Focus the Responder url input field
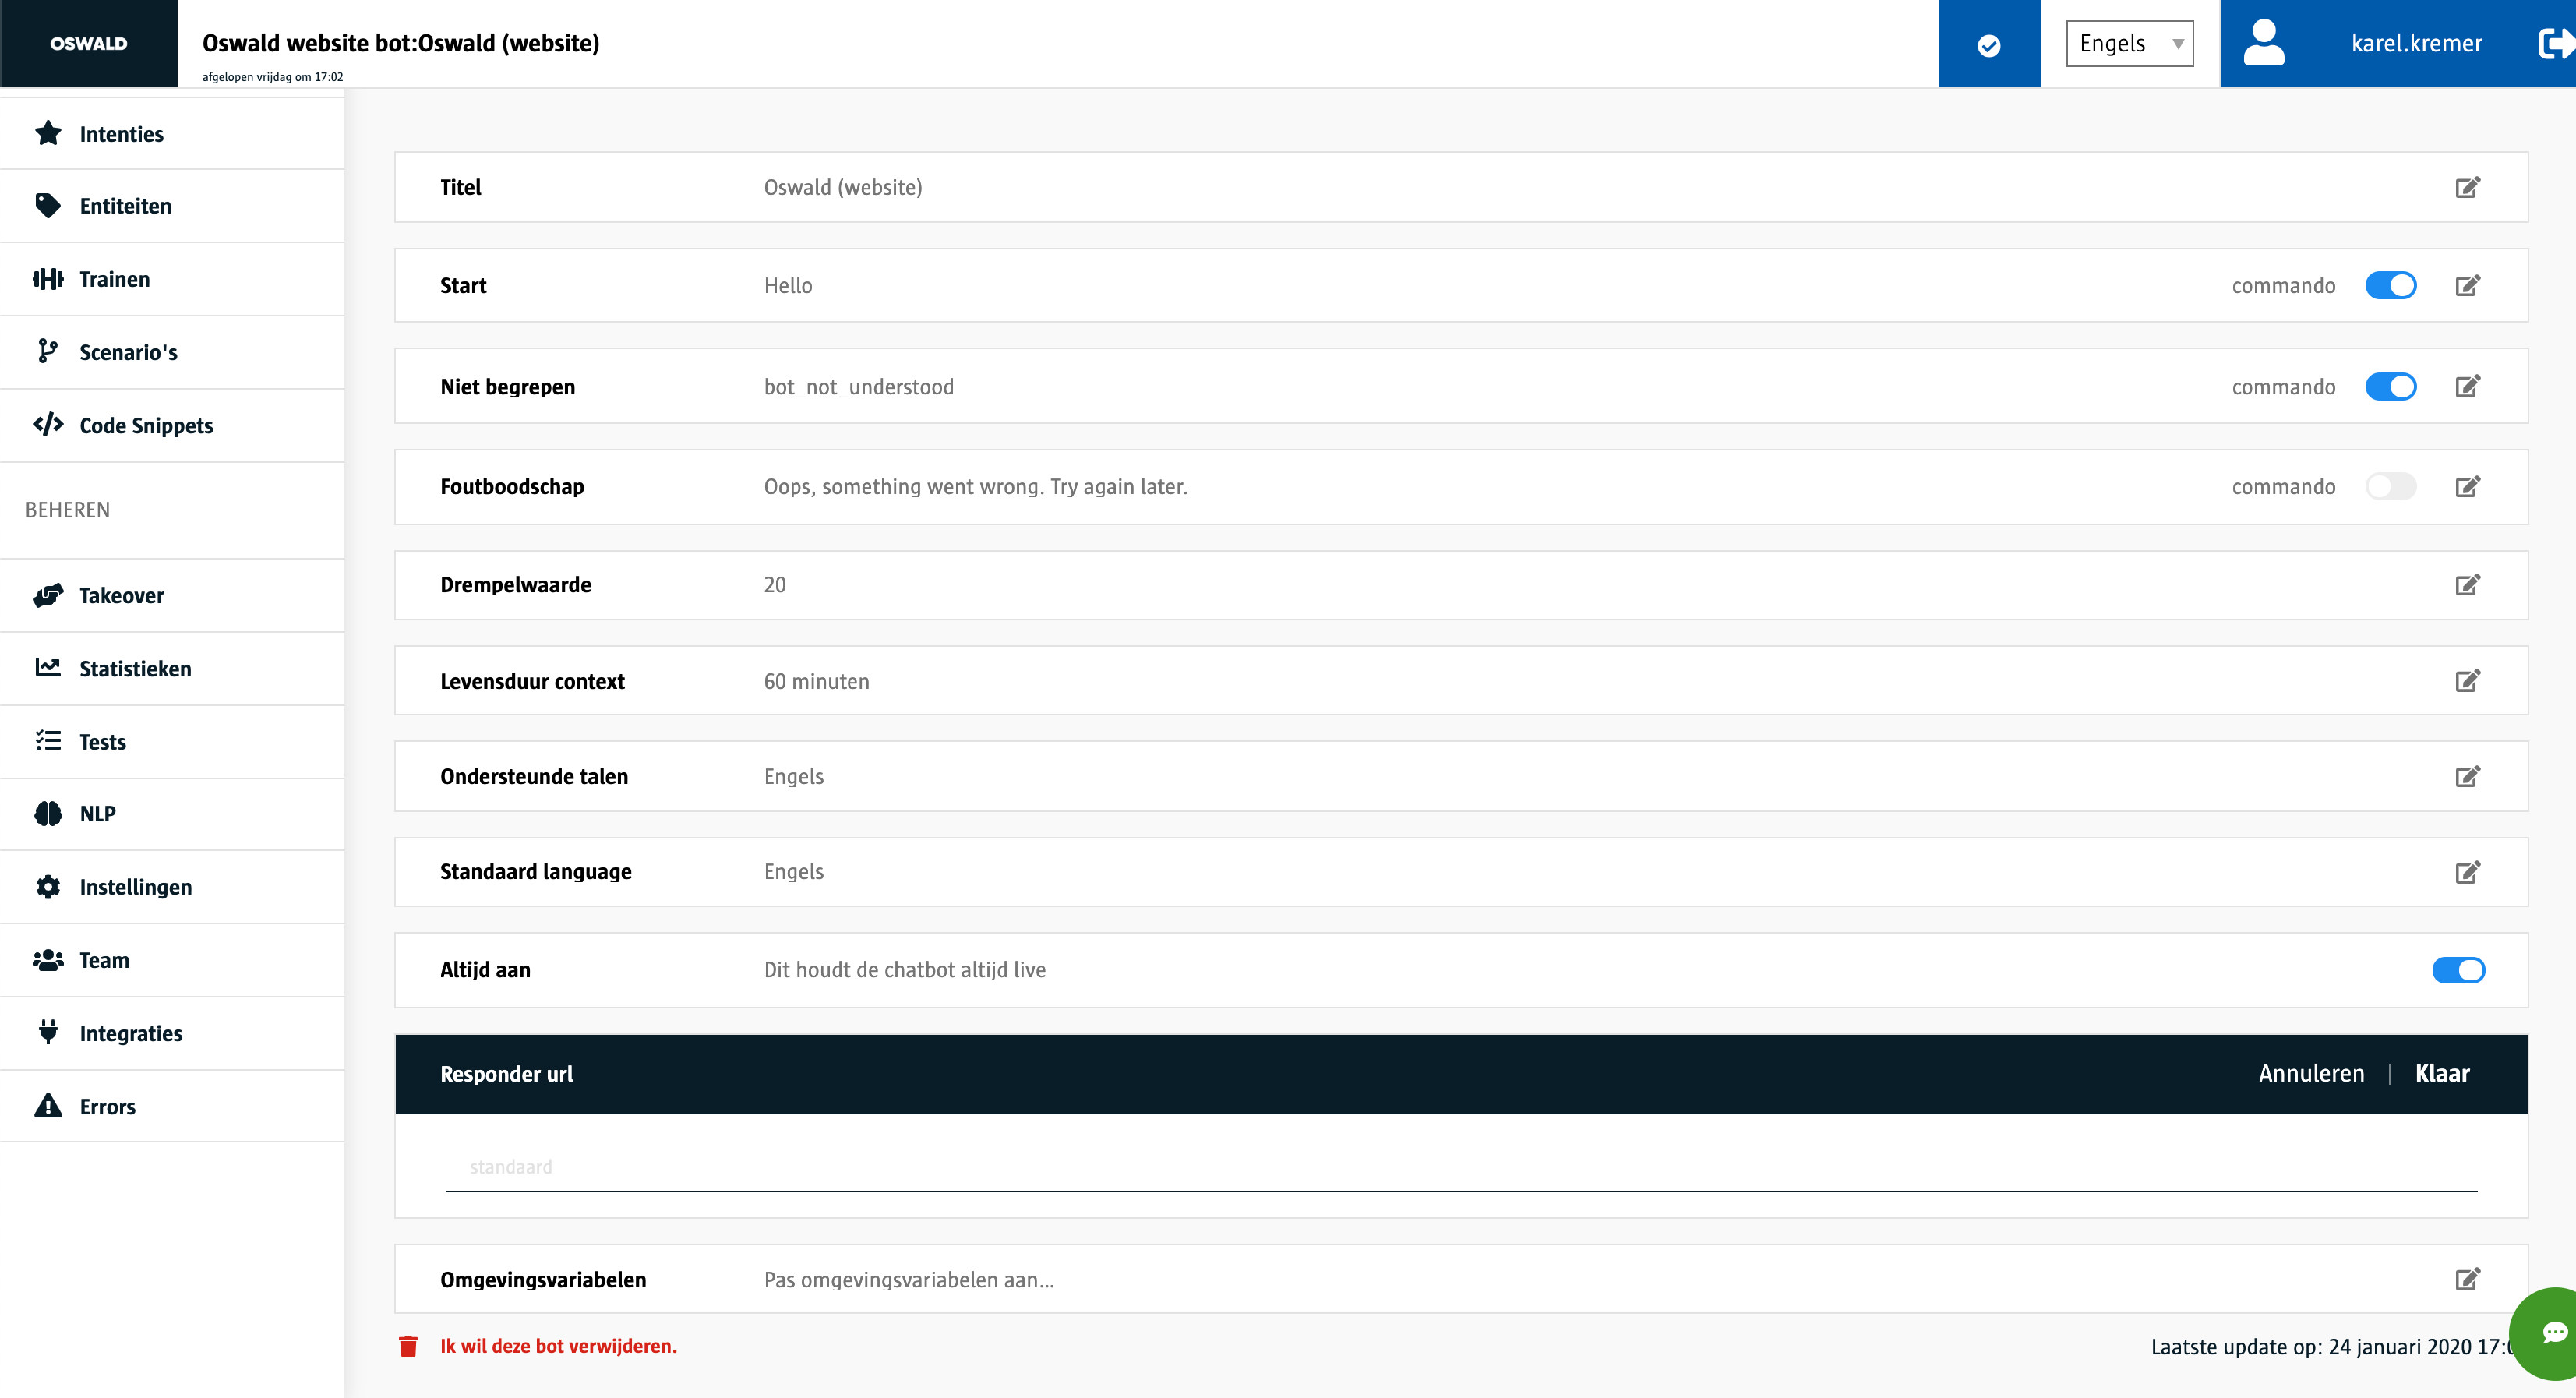 click(1460, 1166)
